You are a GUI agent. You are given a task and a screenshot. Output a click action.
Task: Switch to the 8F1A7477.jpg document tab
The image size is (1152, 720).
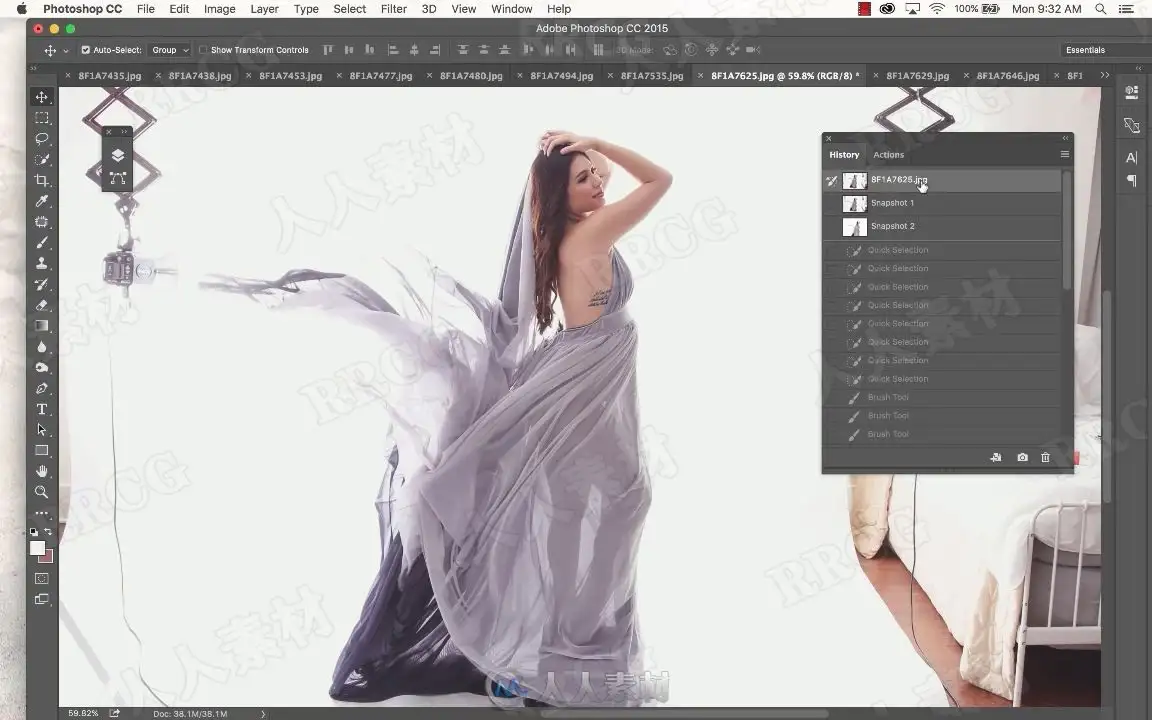381,76
